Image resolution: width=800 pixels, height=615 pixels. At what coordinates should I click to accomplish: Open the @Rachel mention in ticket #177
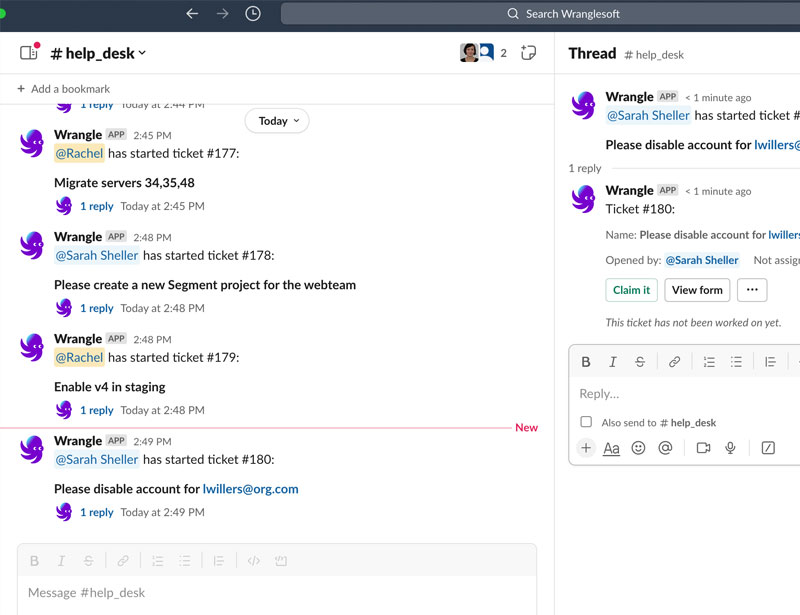point(79,153)
